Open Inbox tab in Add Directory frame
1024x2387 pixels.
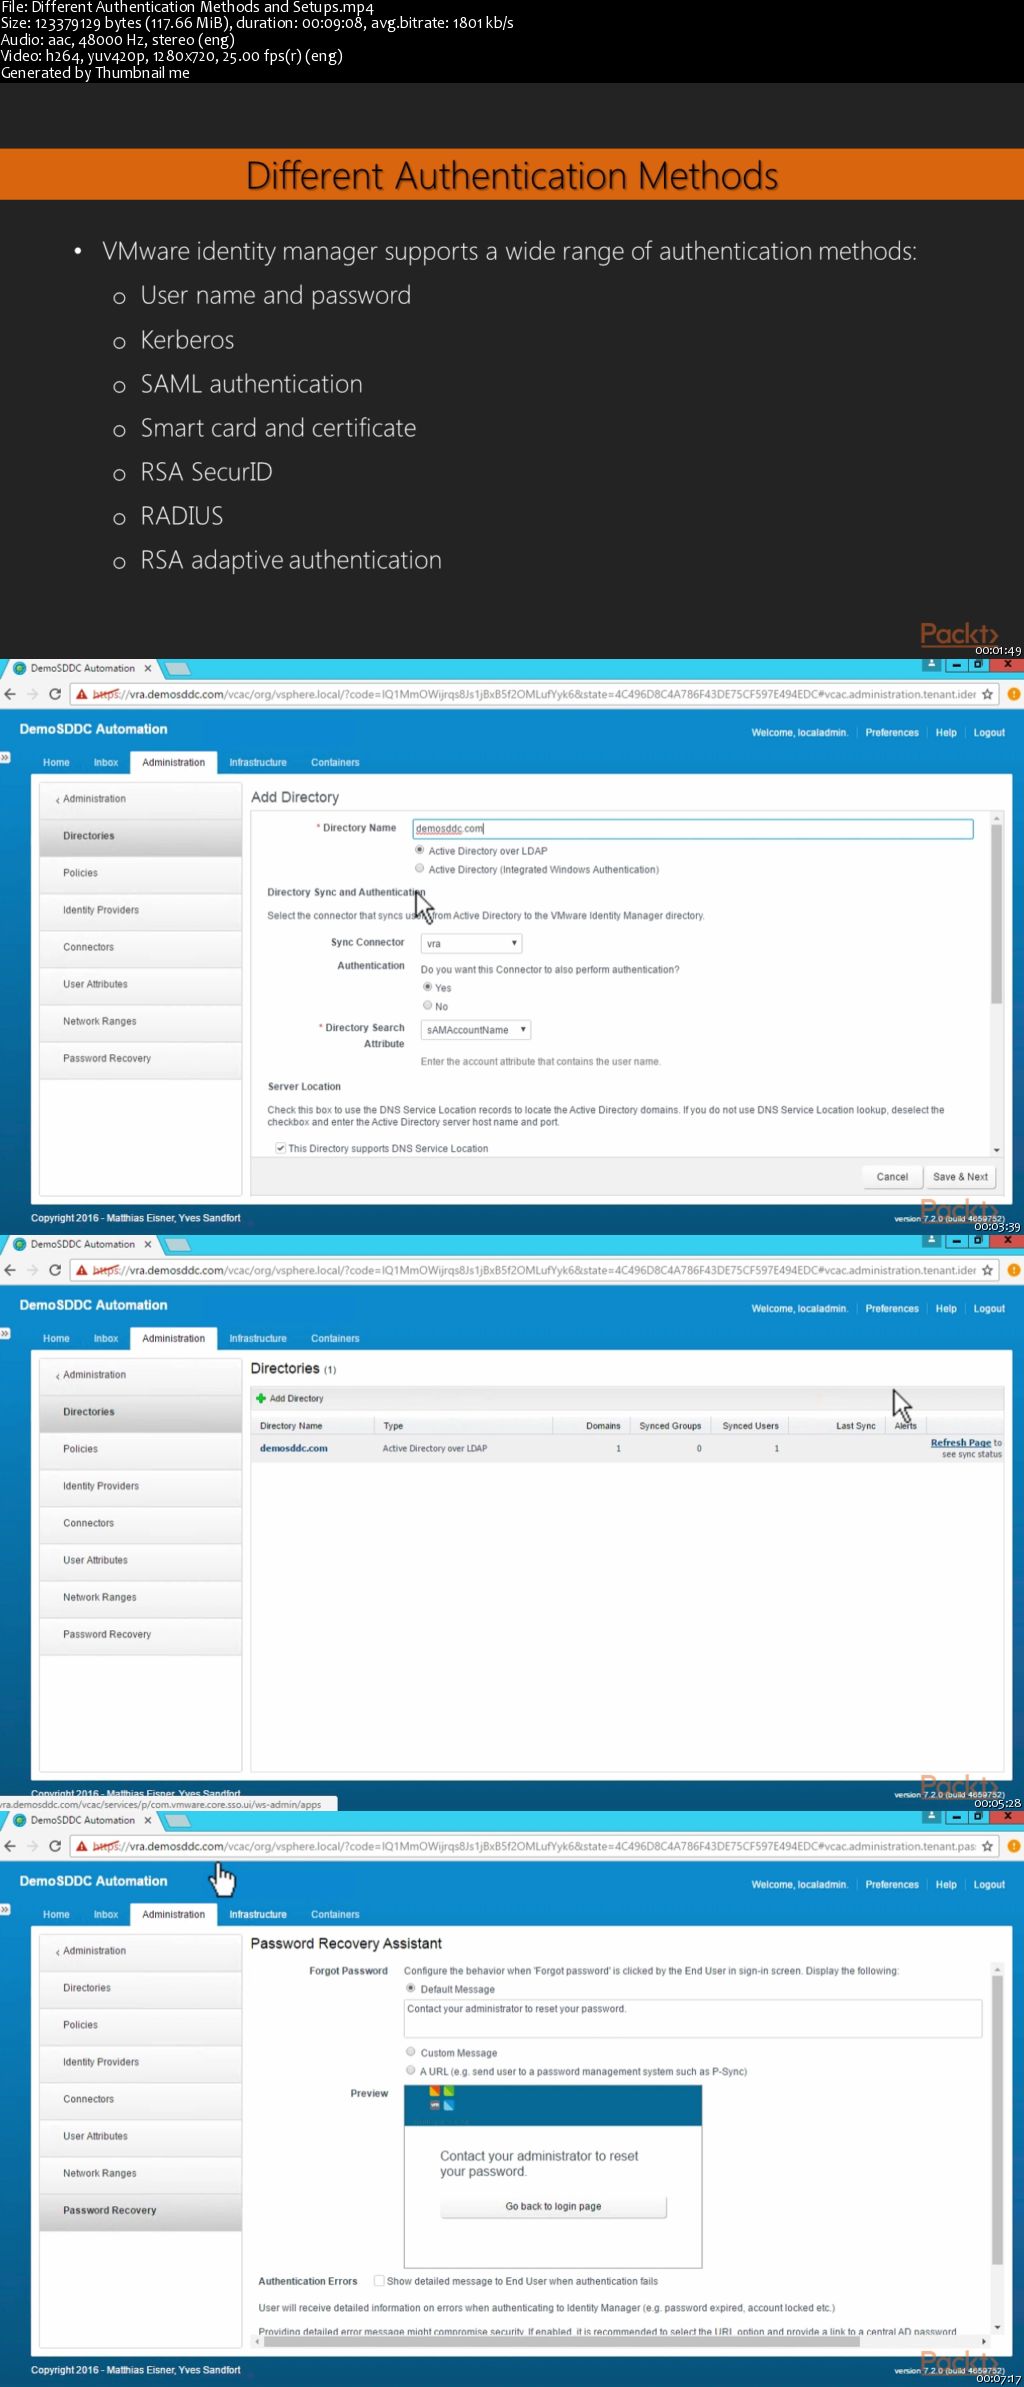coord(106,762)
